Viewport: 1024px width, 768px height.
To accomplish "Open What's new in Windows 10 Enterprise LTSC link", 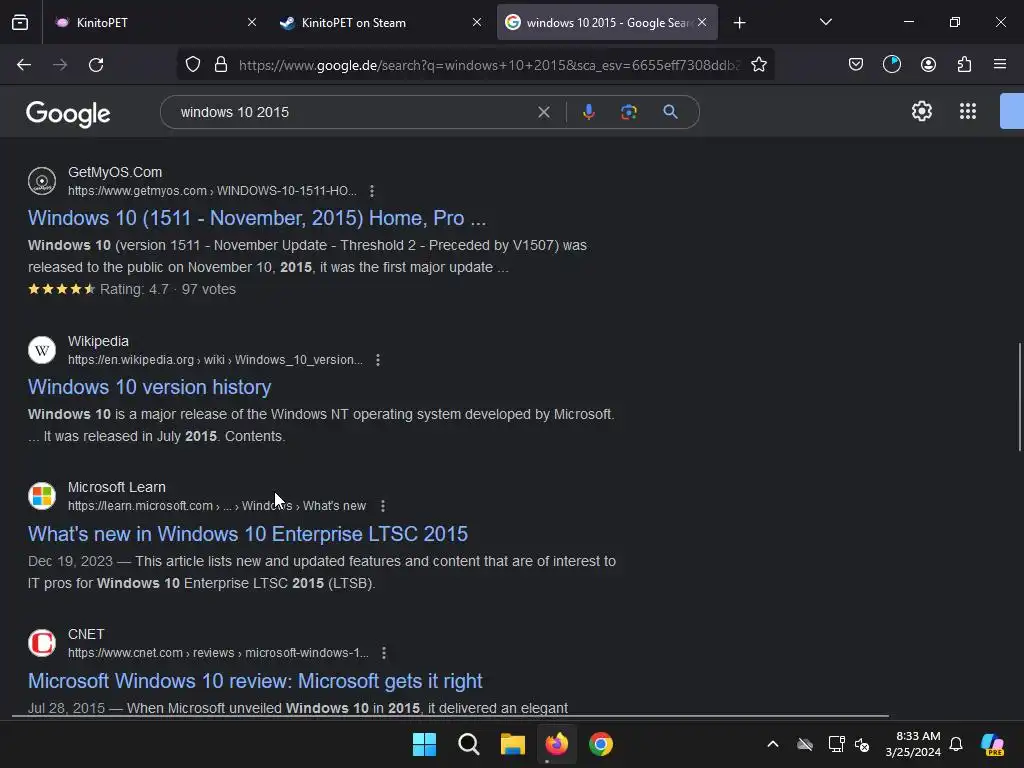I will [248, 534].
